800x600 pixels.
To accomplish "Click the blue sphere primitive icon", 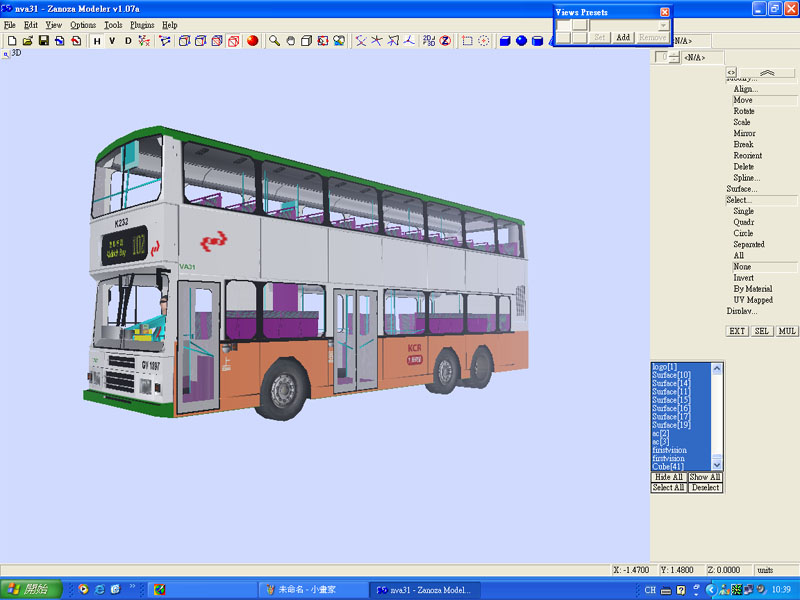I will coord(521,41).
